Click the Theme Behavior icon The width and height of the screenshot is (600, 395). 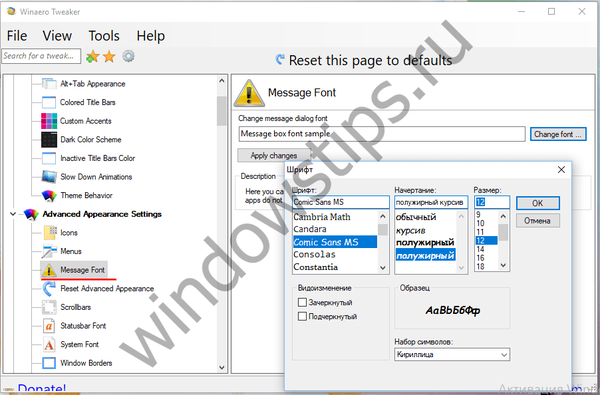pyautogui.click(x=49, y=196)
